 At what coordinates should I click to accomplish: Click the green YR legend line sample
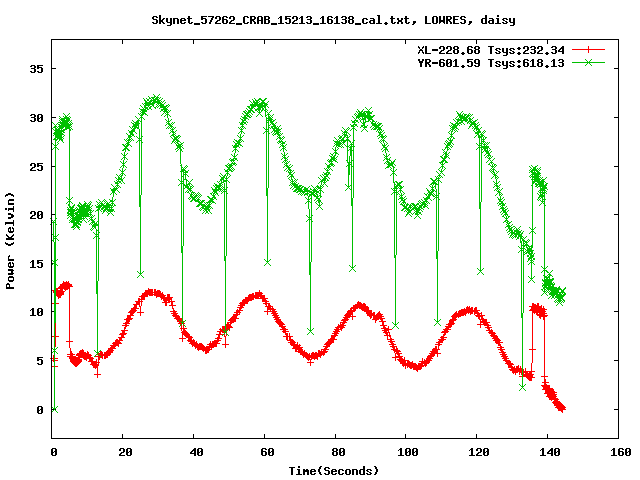point(589,62)
